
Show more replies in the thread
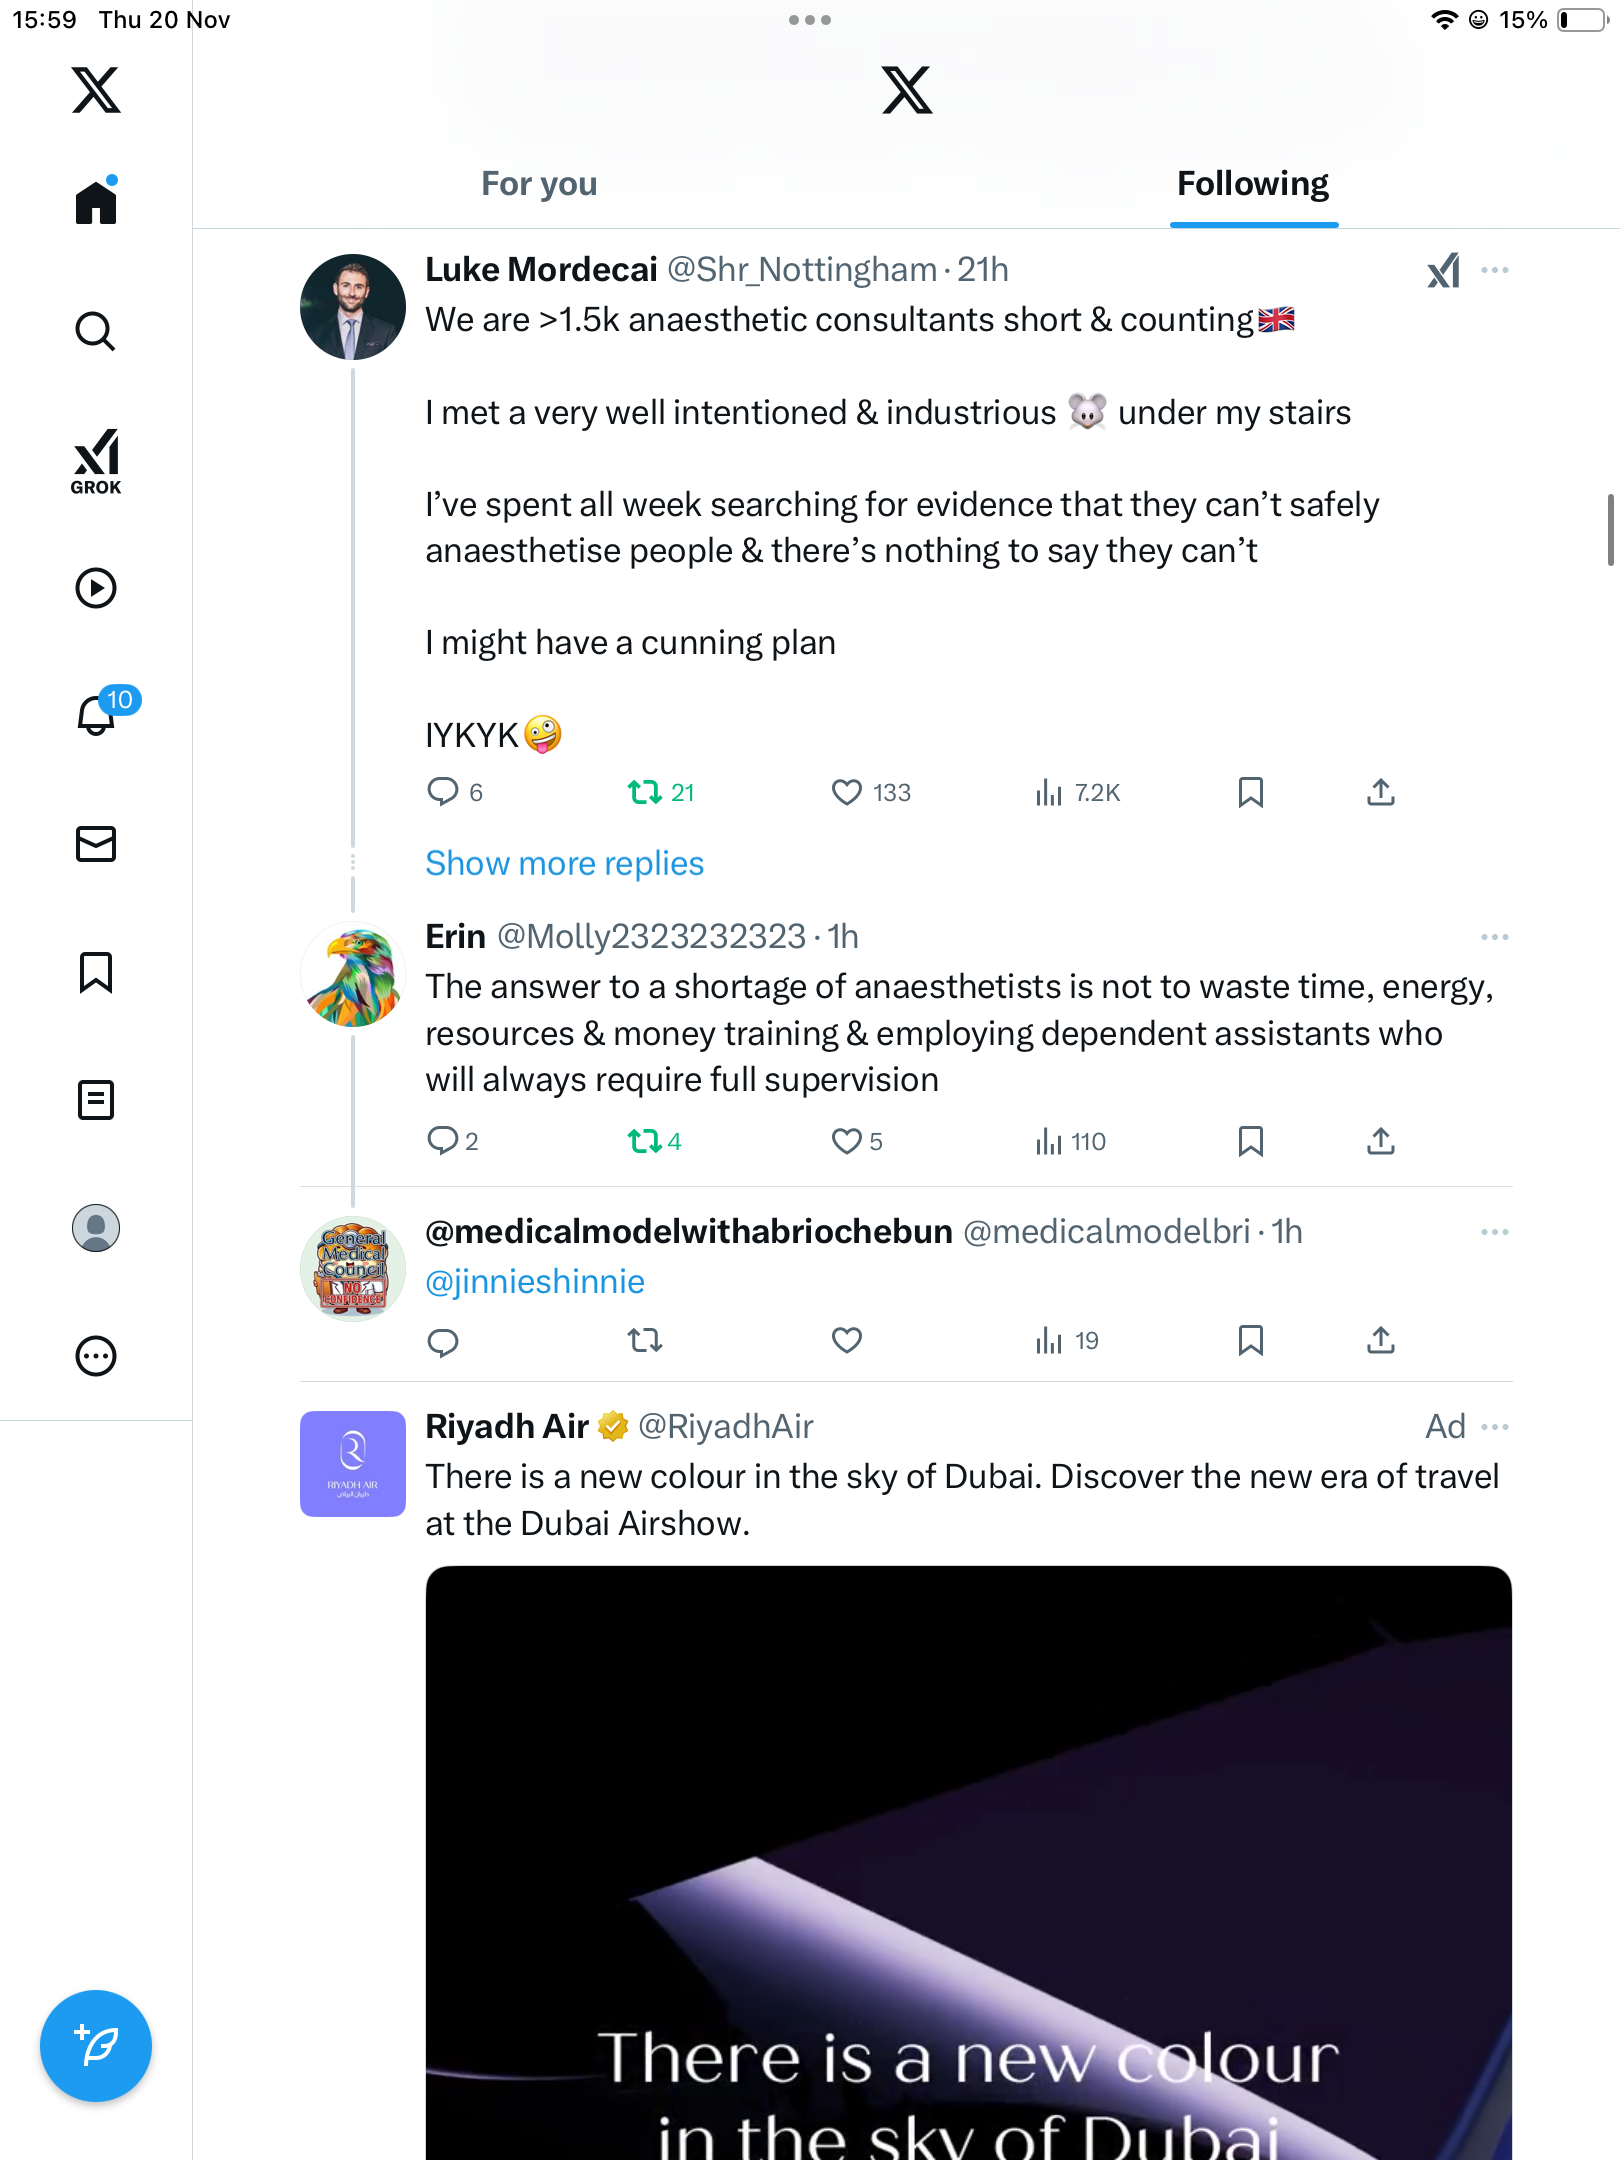565,864
